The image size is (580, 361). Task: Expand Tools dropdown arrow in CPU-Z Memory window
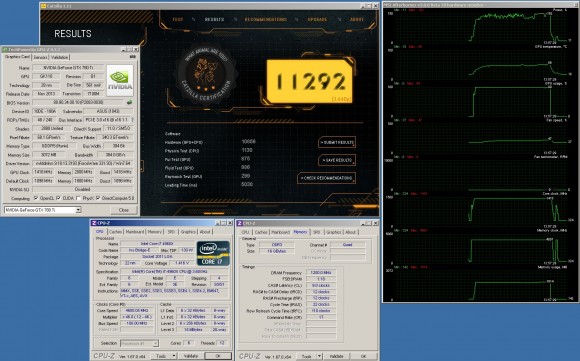[x=319, y=356]
